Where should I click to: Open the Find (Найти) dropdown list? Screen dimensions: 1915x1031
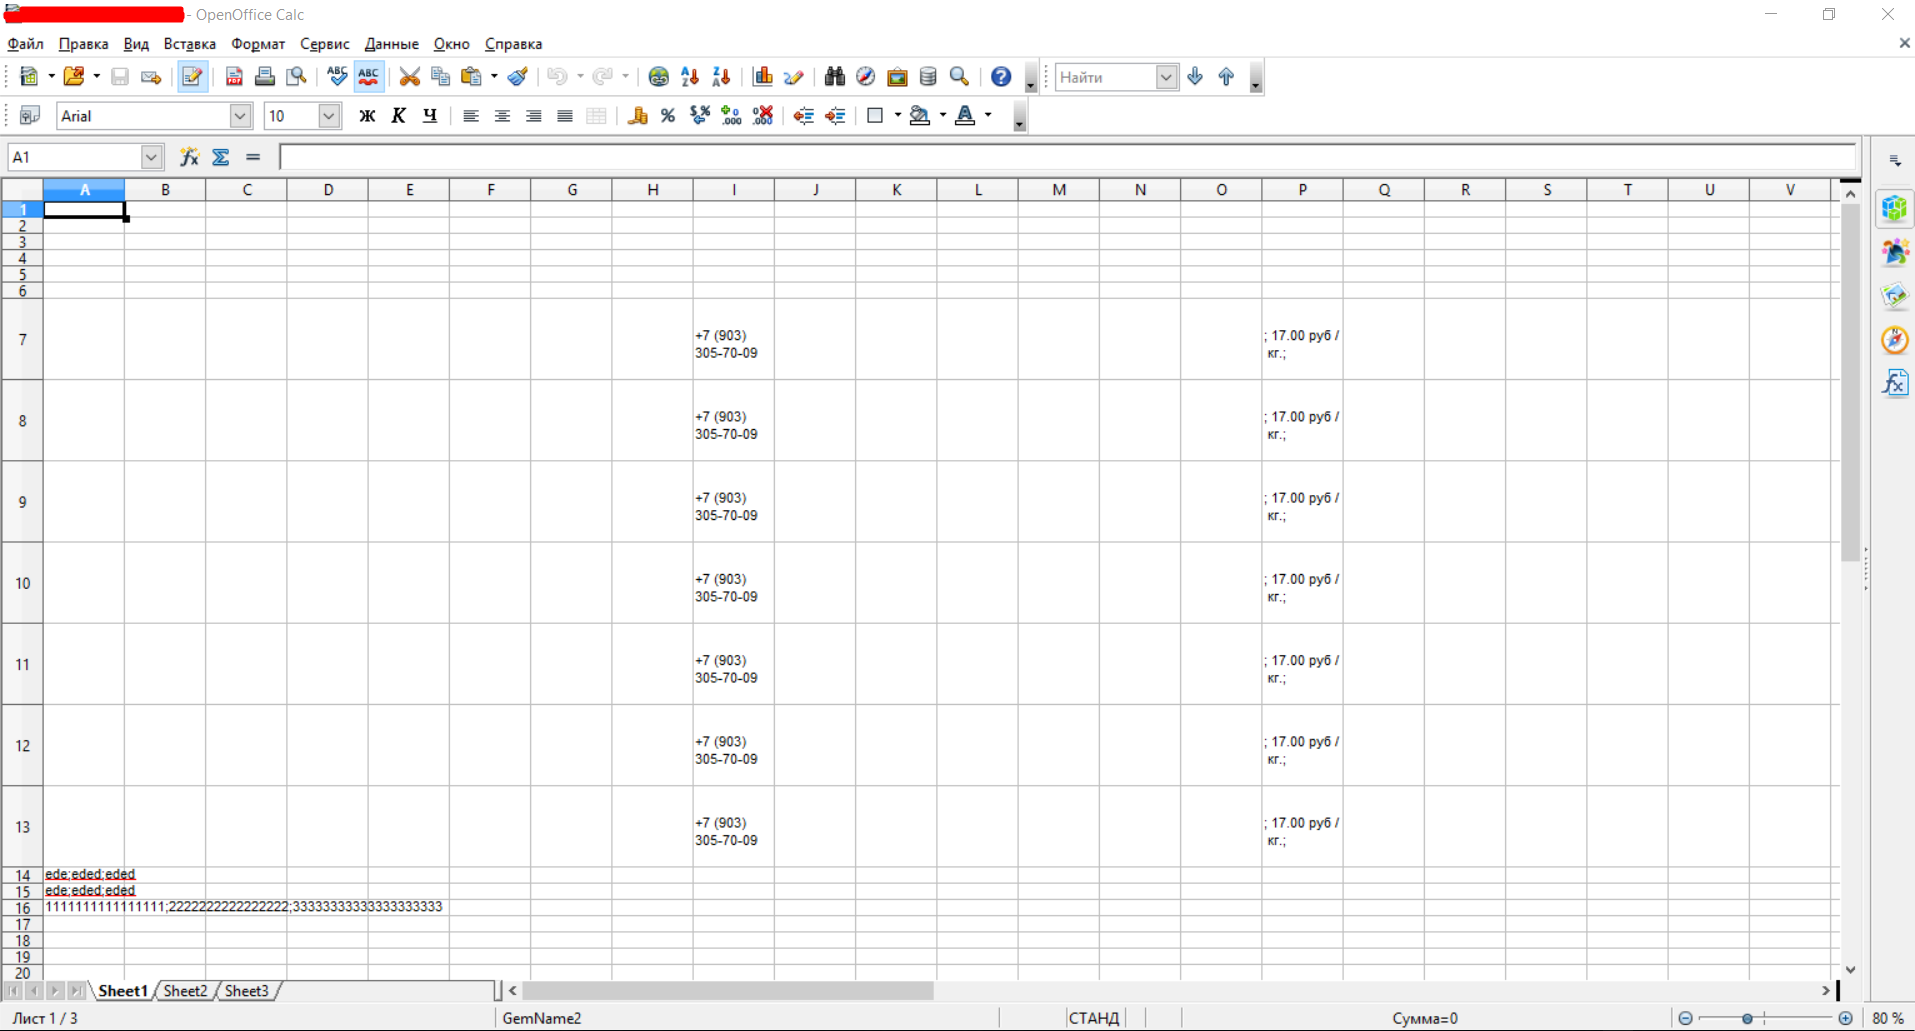point(1166,77)
